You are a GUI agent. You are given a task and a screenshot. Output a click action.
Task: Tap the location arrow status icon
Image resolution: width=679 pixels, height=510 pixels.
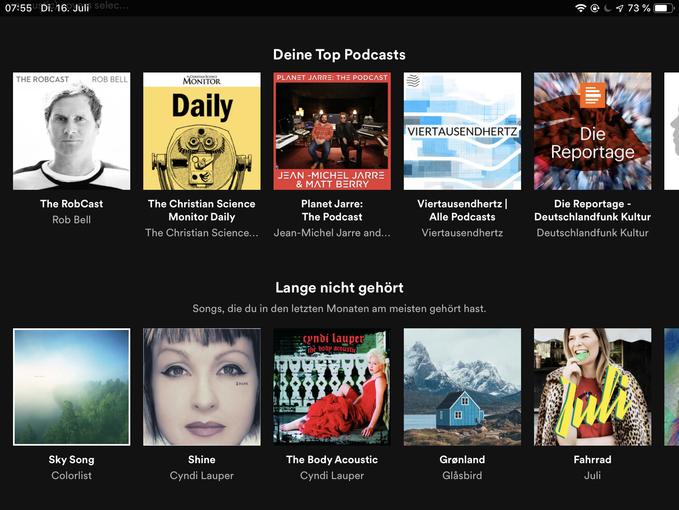620,8
